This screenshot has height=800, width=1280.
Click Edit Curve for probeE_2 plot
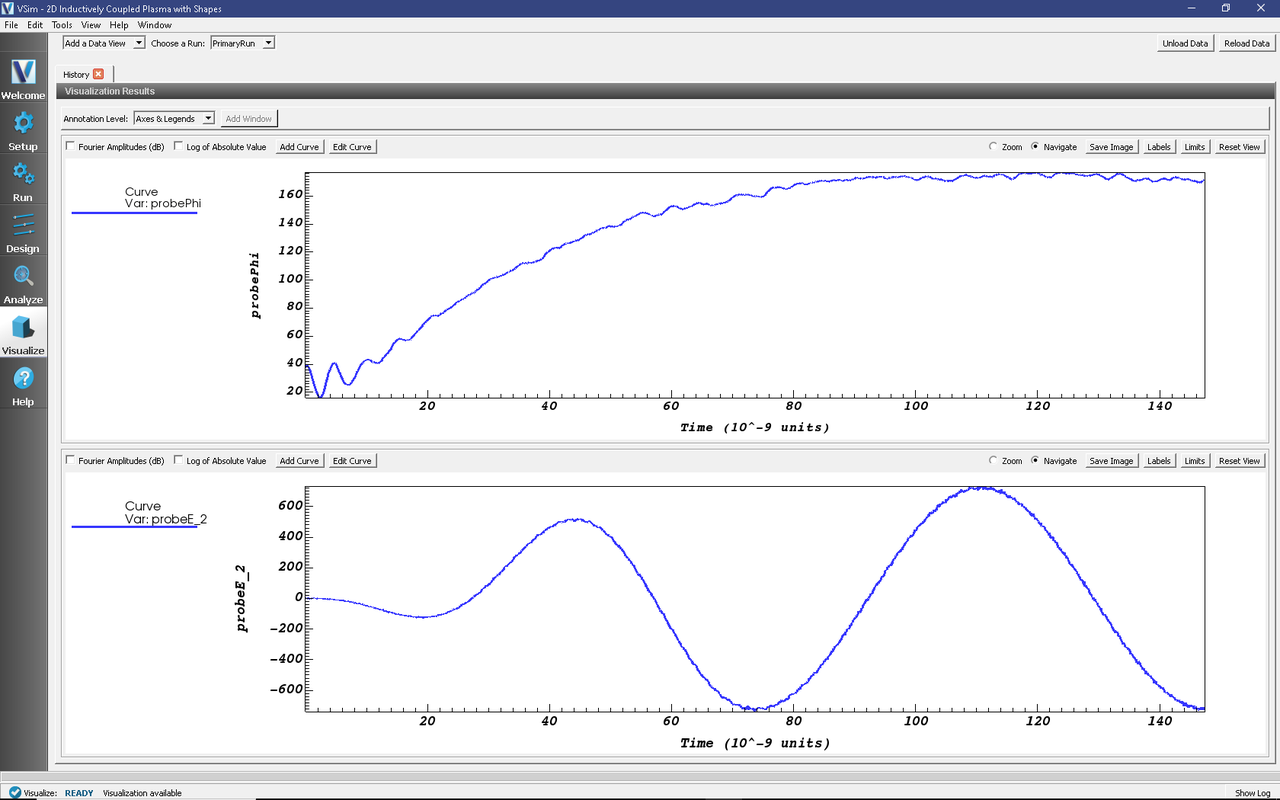(352, 461)
